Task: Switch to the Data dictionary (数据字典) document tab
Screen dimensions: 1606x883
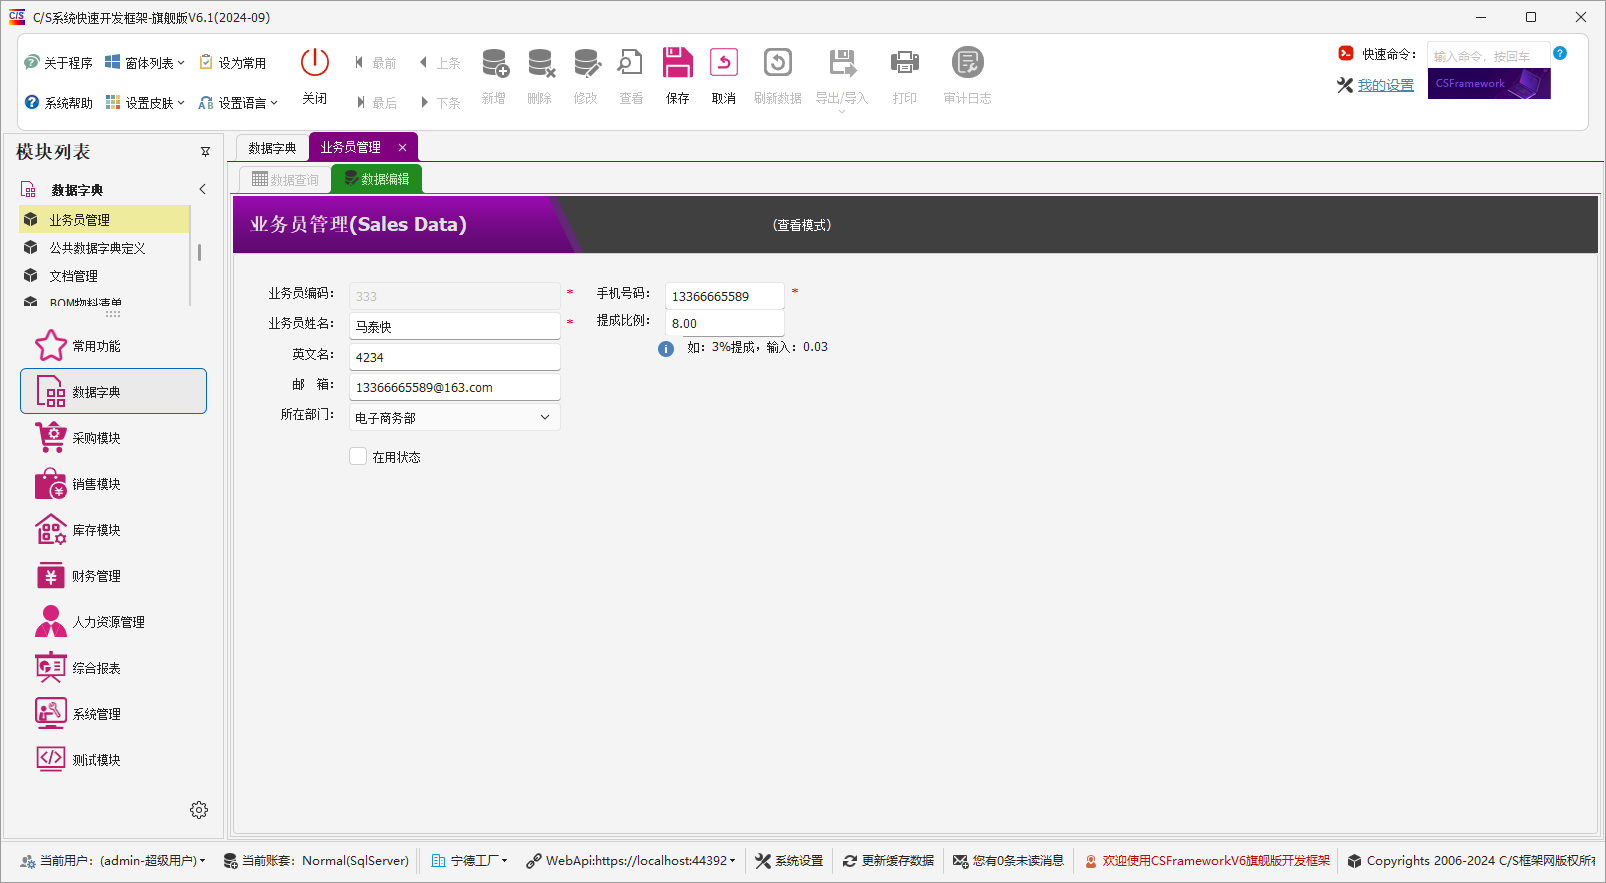Action: point(272,148)
